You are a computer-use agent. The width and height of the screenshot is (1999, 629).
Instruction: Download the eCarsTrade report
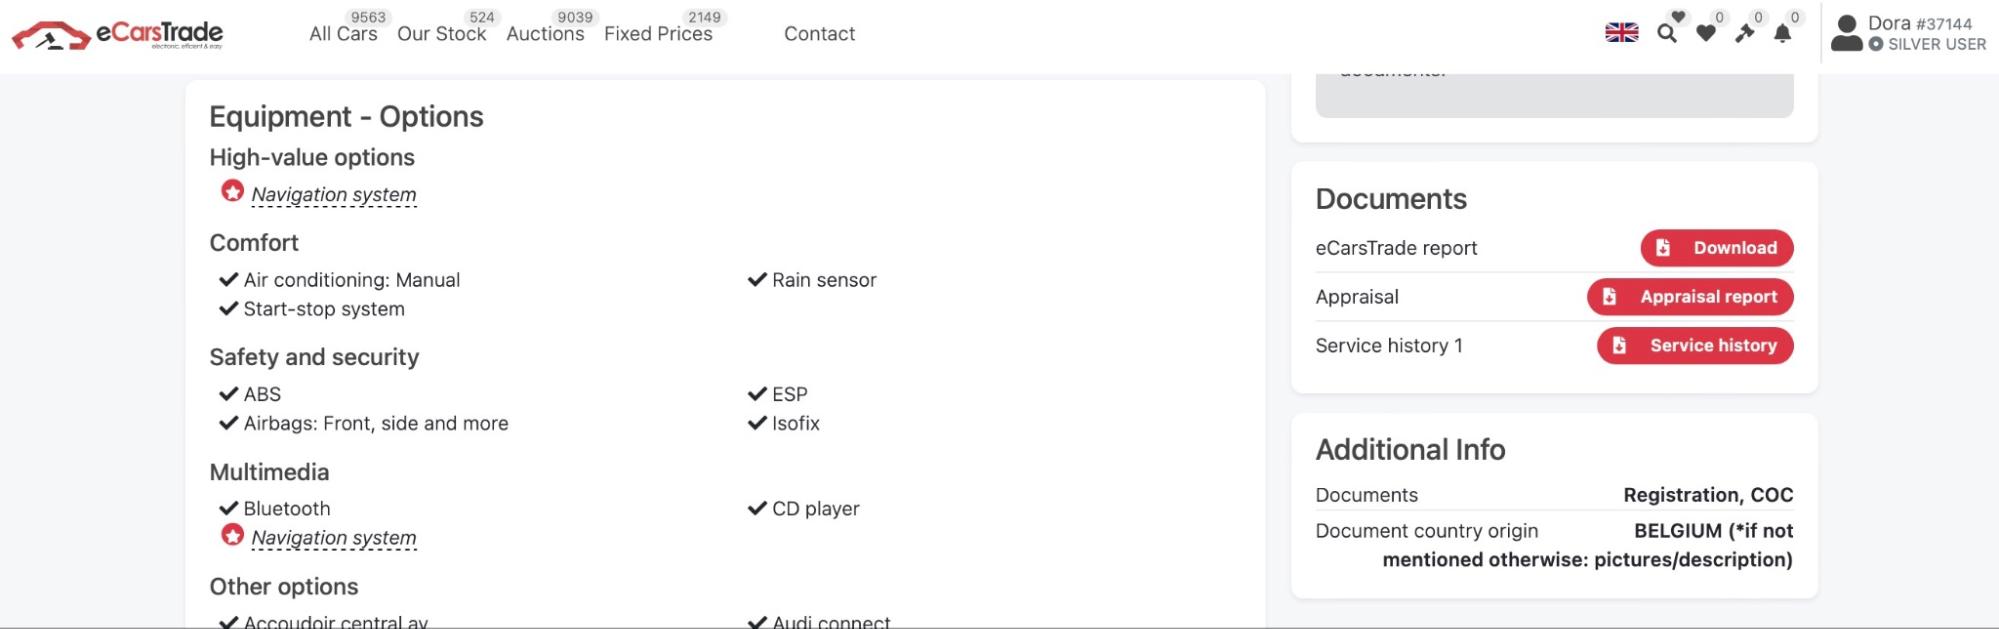coord(1716,248)
